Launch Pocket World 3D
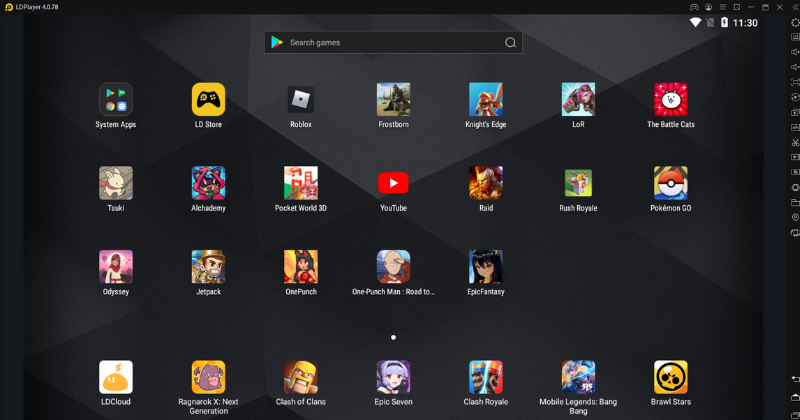 [301, 183]
